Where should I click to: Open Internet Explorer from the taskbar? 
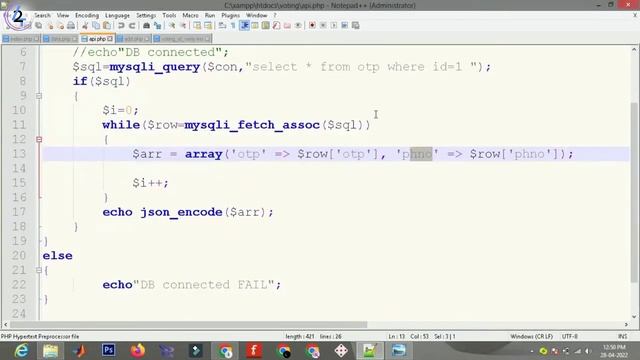[21, 351]
